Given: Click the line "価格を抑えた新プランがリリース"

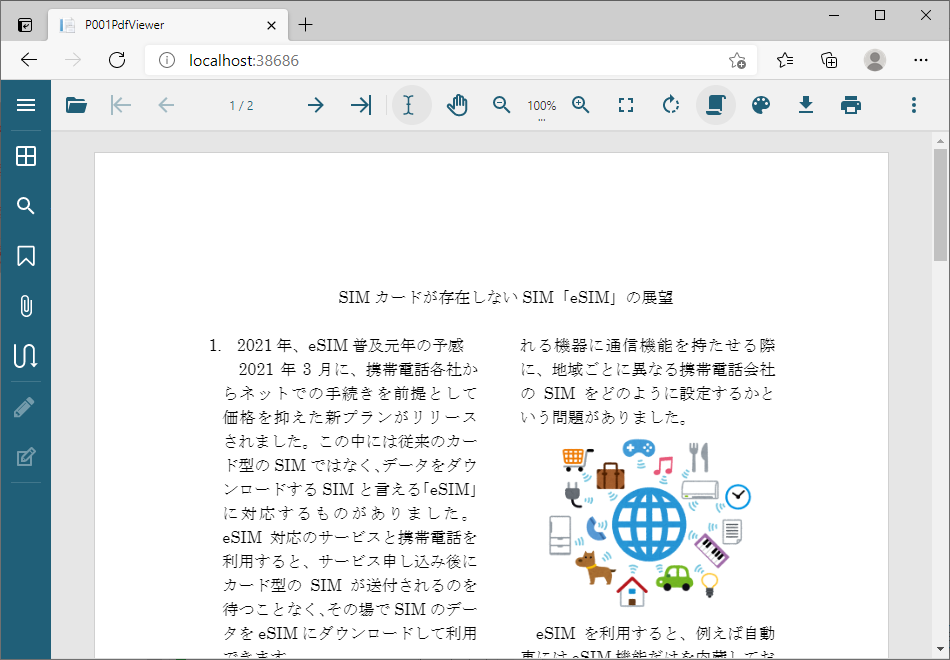Looking at the screenshot, I should click(350, 417).
